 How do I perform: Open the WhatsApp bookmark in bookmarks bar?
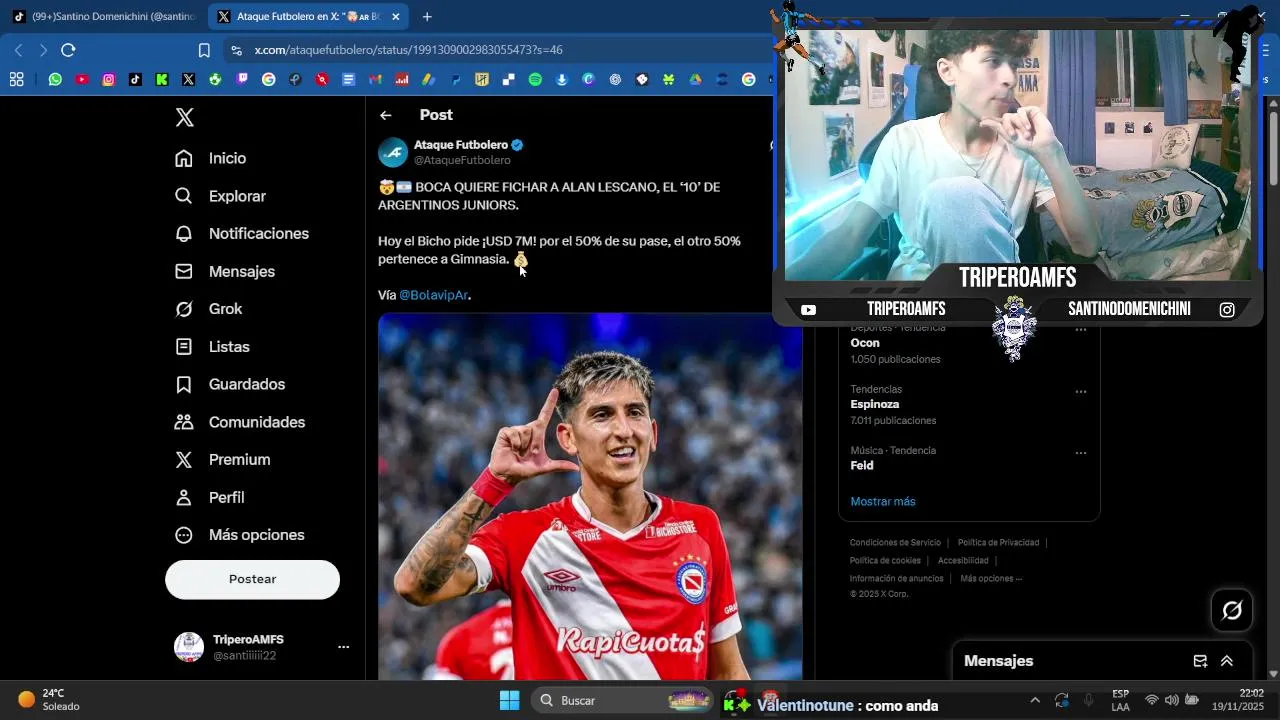point(55,79)
